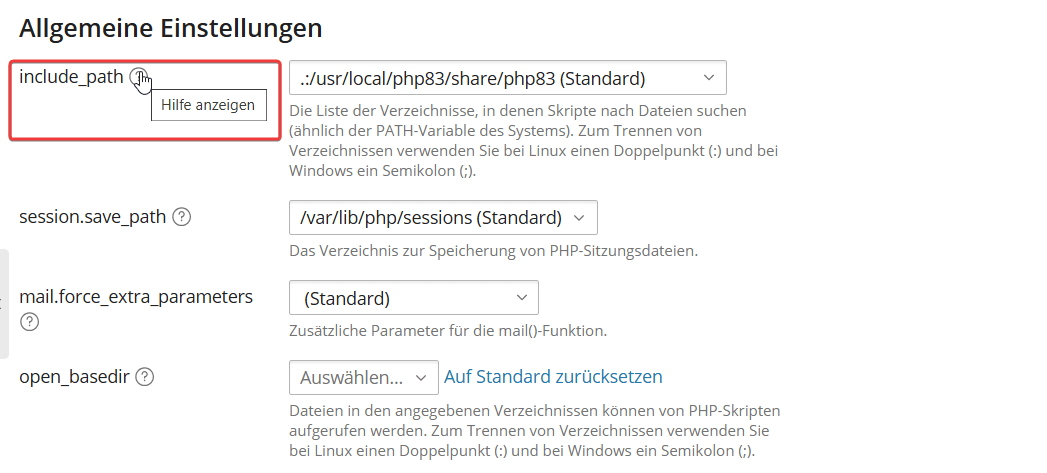
Task: Click the mail()-Funktion description text
Action: tap(447, 331)
